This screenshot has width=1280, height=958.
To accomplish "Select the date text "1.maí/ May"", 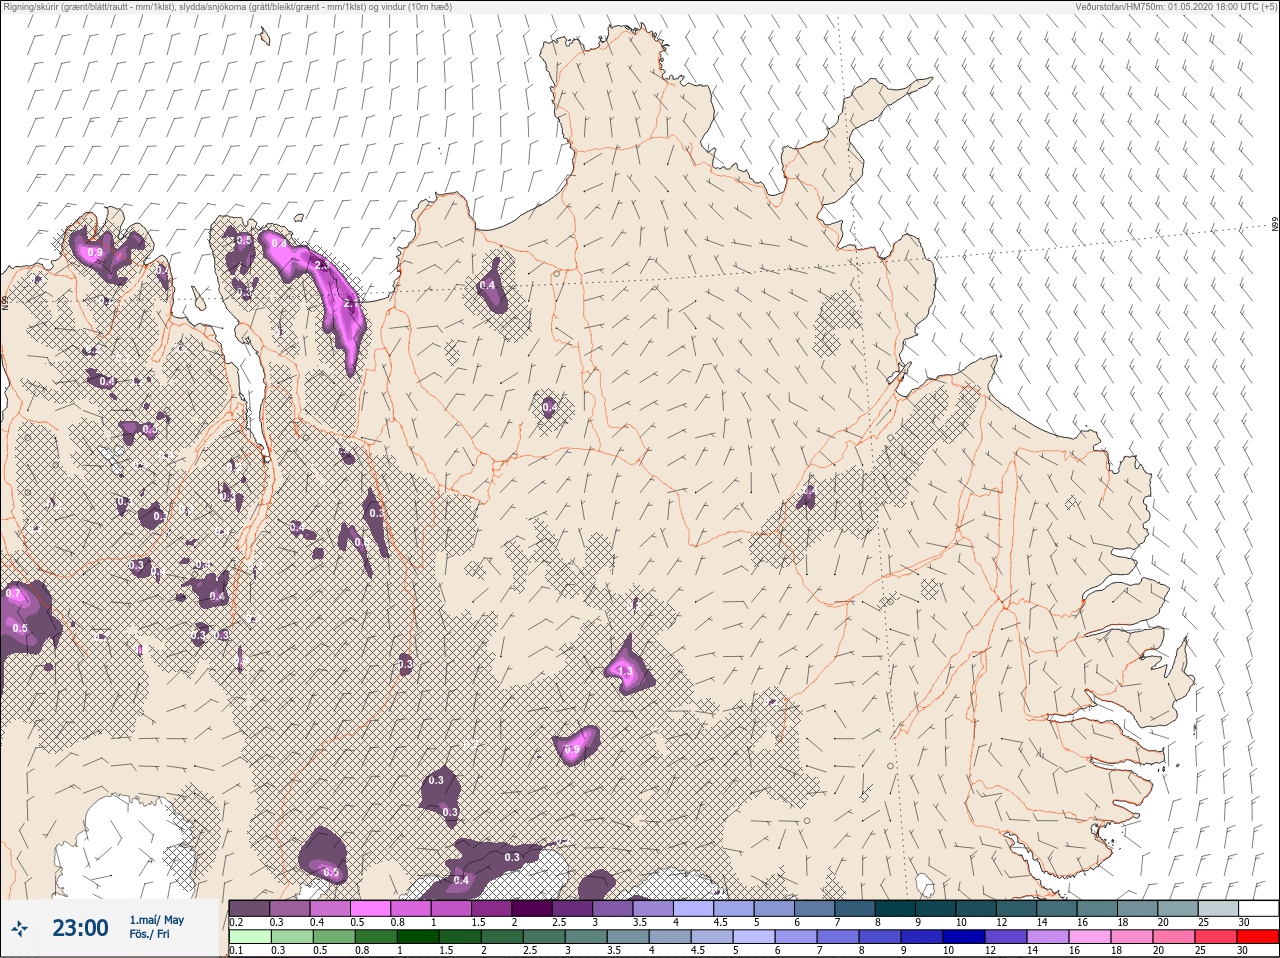I will 157,920.
